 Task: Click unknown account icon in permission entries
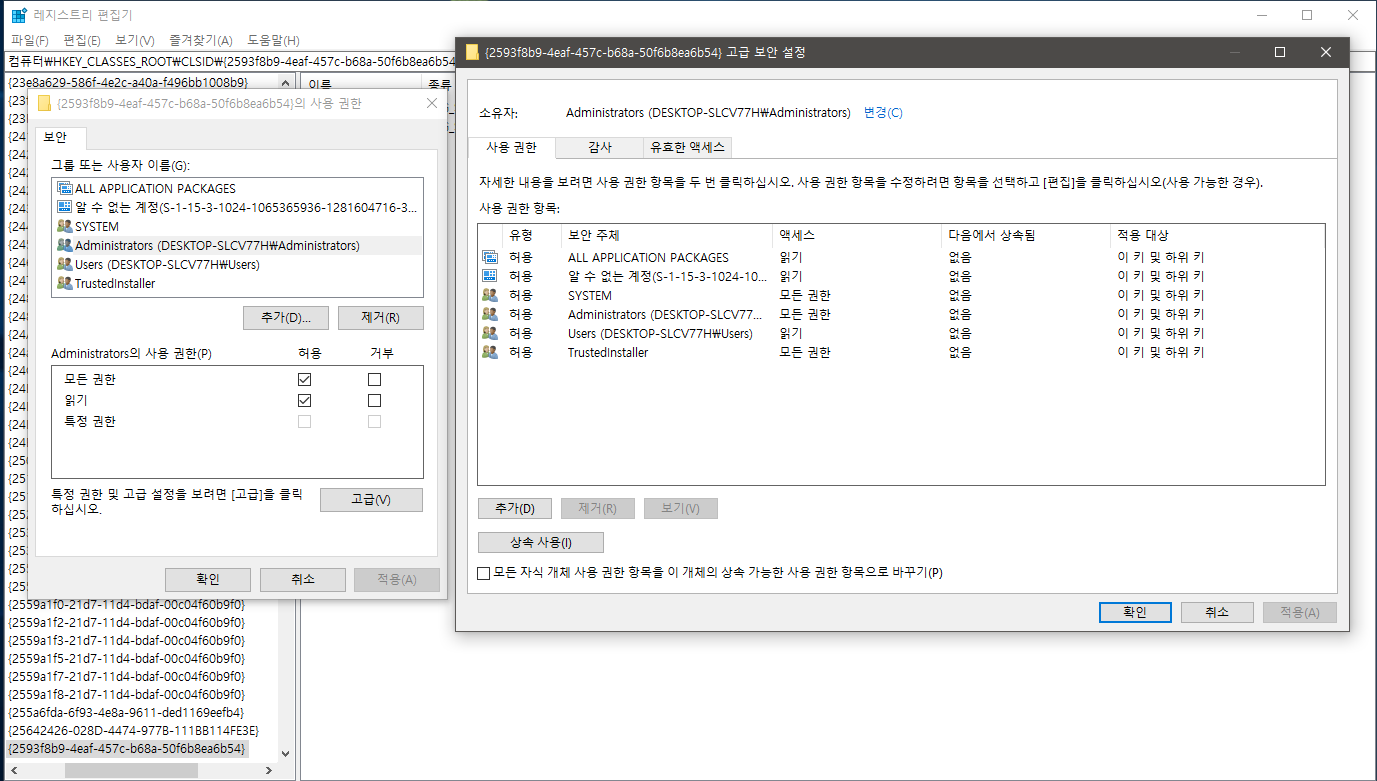coord(490,276)
